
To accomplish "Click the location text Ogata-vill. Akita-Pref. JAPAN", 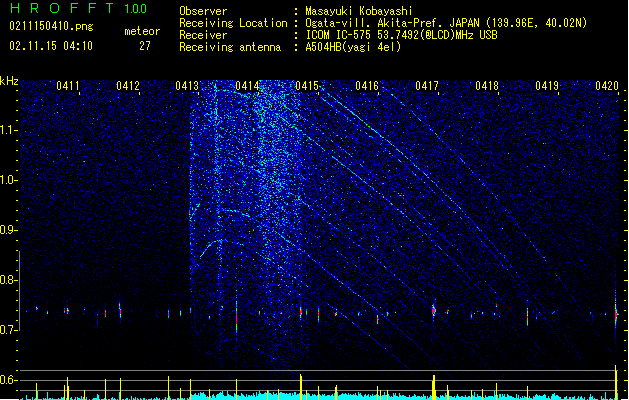I will [x=392, y=23].
